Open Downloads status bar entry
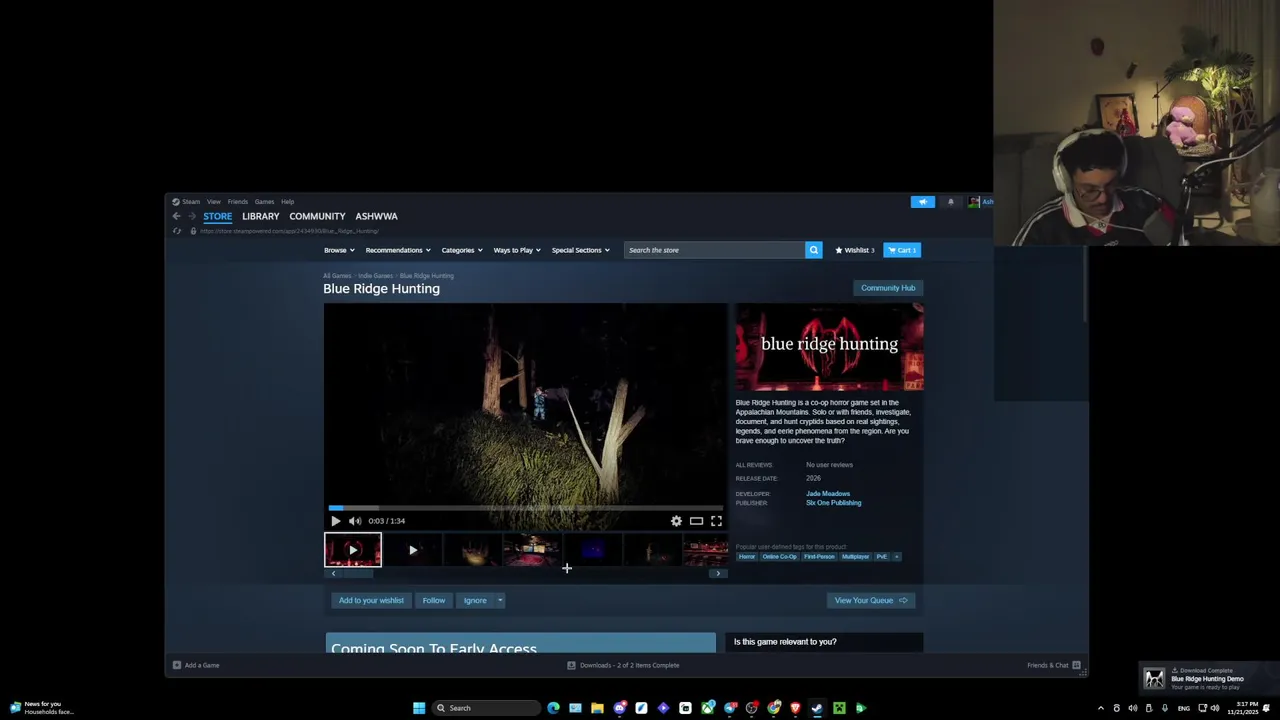This screenshot has width=1280, height=720. (x=623, y=665)
